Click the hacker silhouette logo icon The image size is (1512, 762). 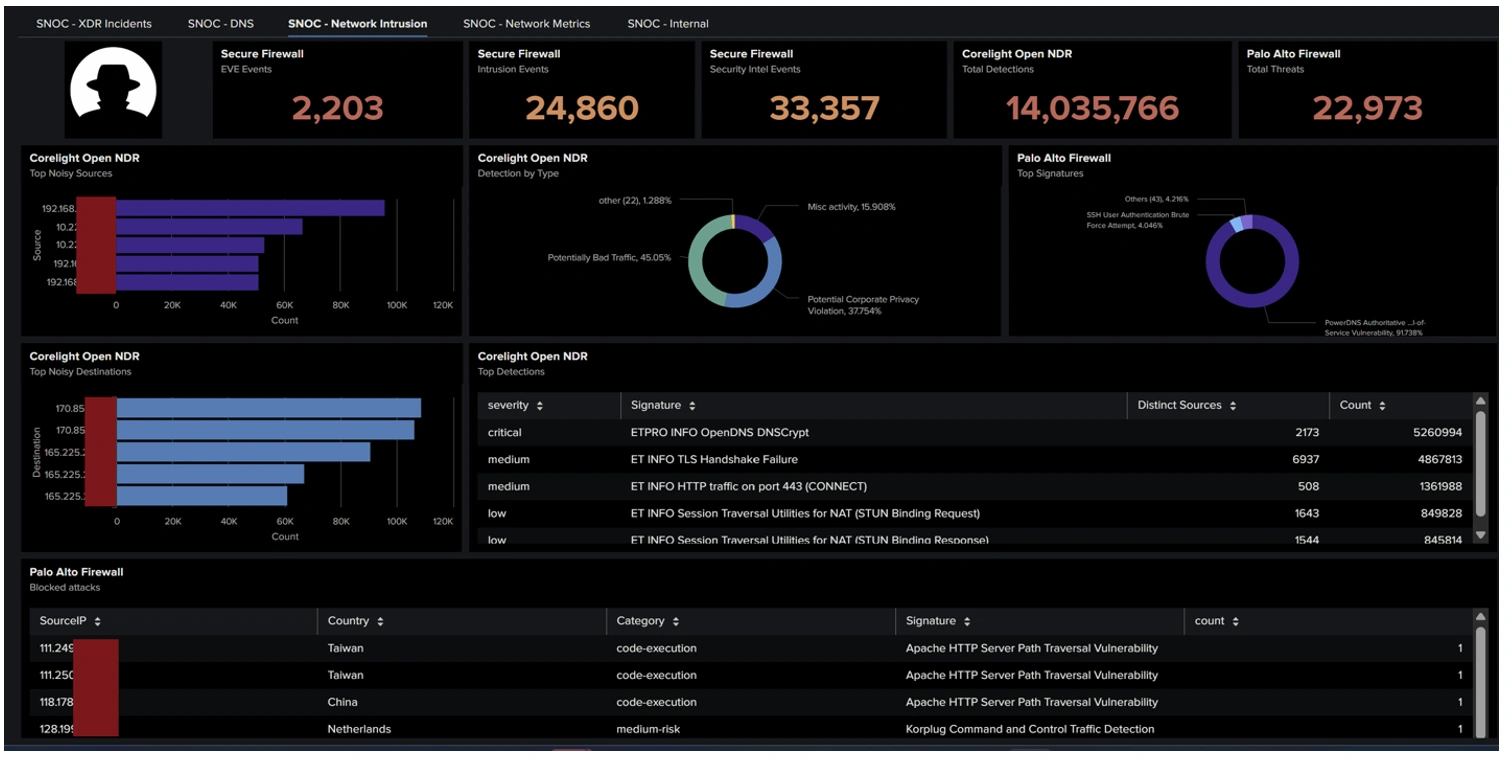[x=113, y=90]
